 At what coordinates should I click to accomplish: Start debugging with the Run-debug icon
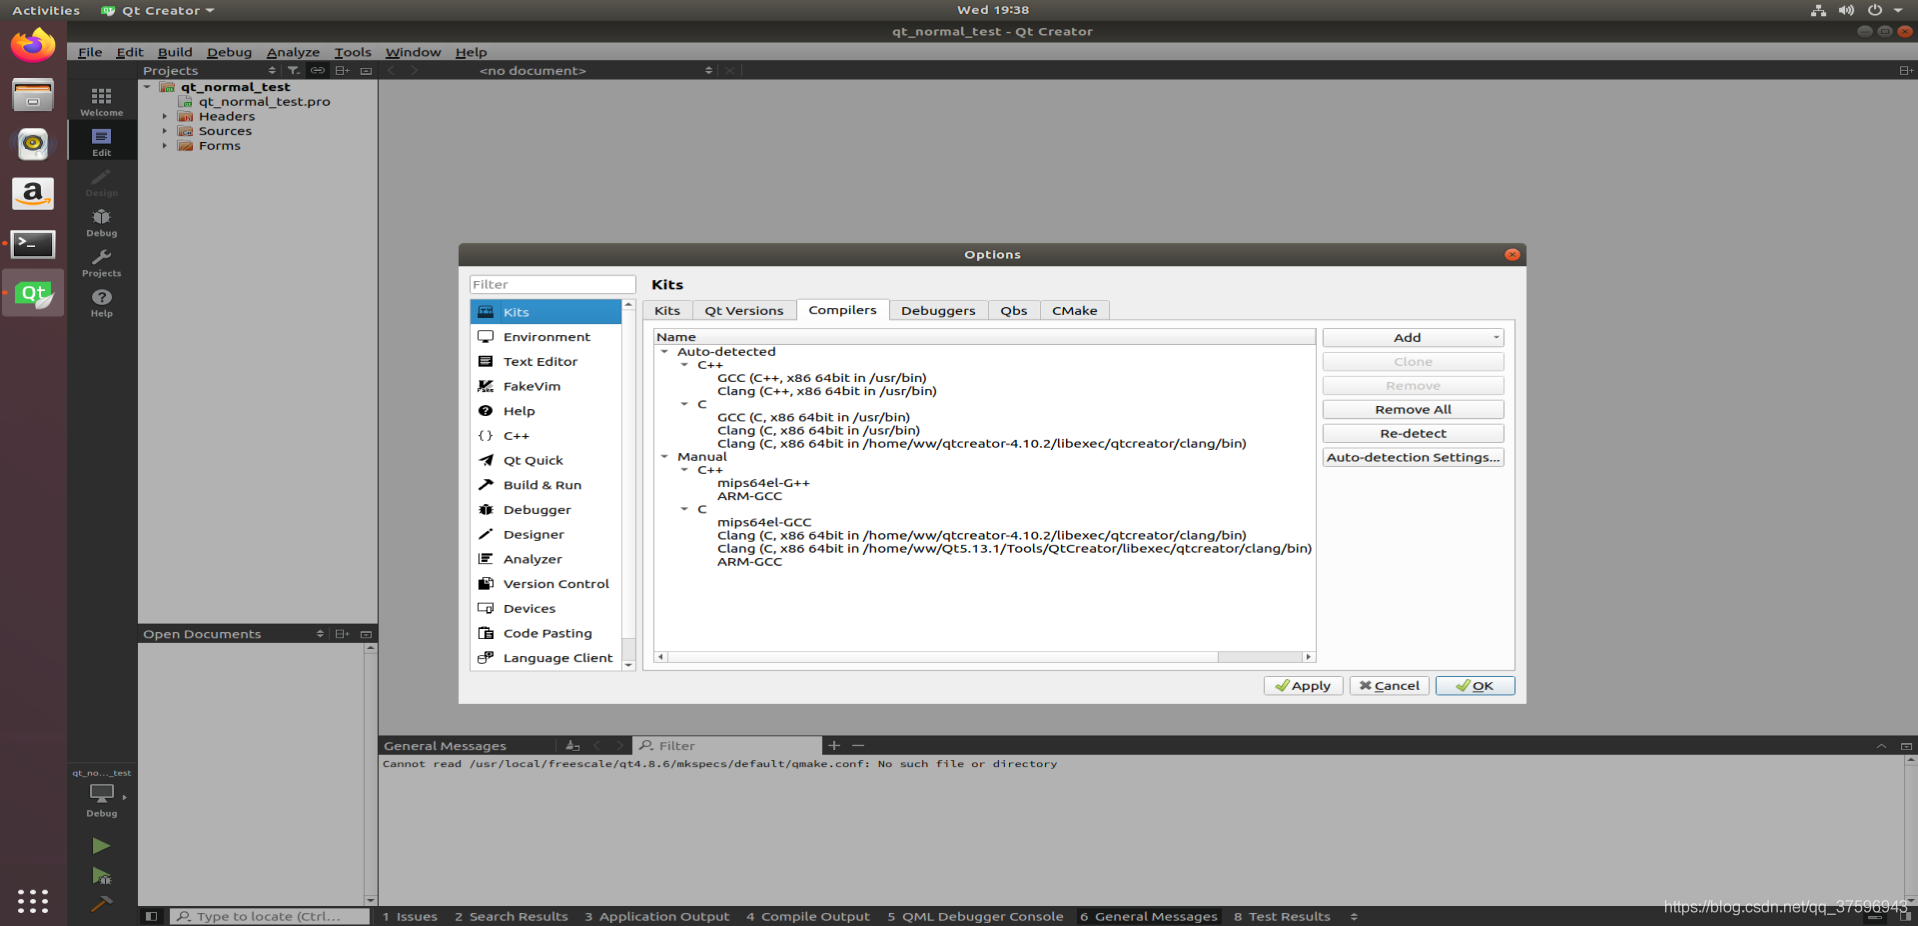101,876
